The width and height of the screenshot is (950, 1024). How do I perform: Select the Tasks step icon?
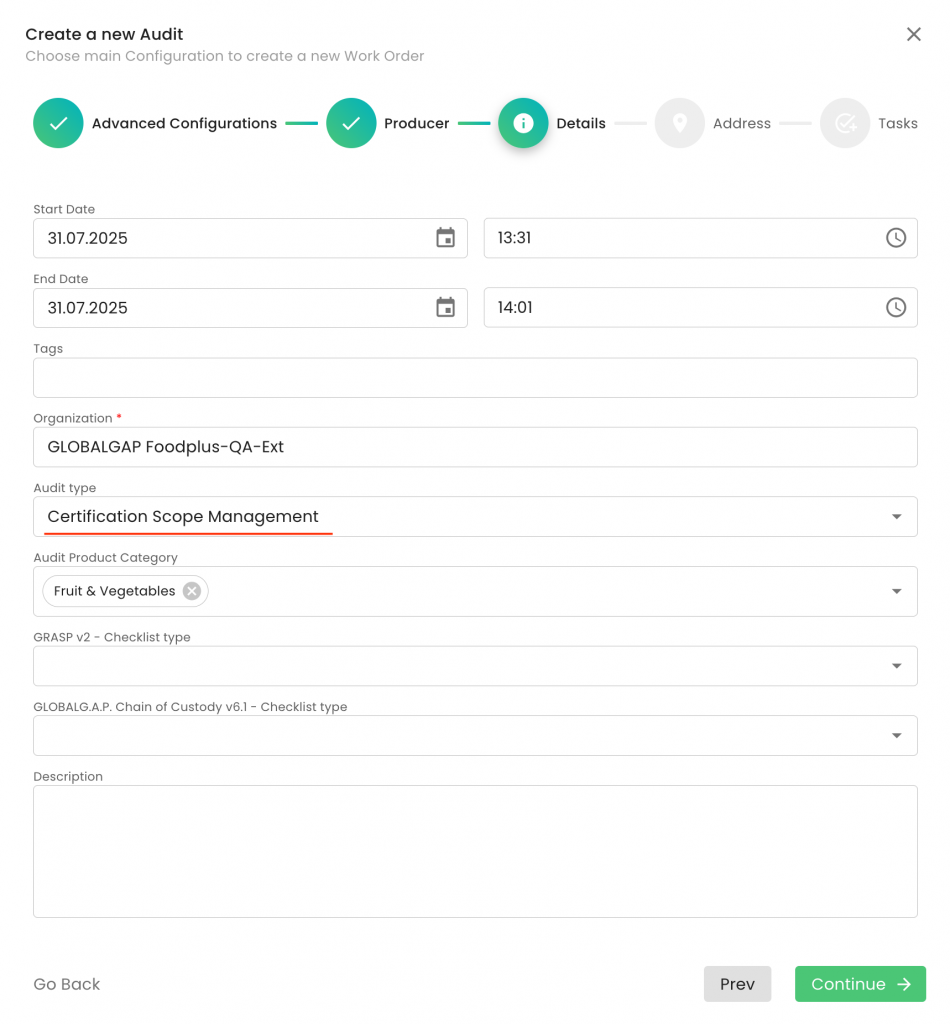845,124
